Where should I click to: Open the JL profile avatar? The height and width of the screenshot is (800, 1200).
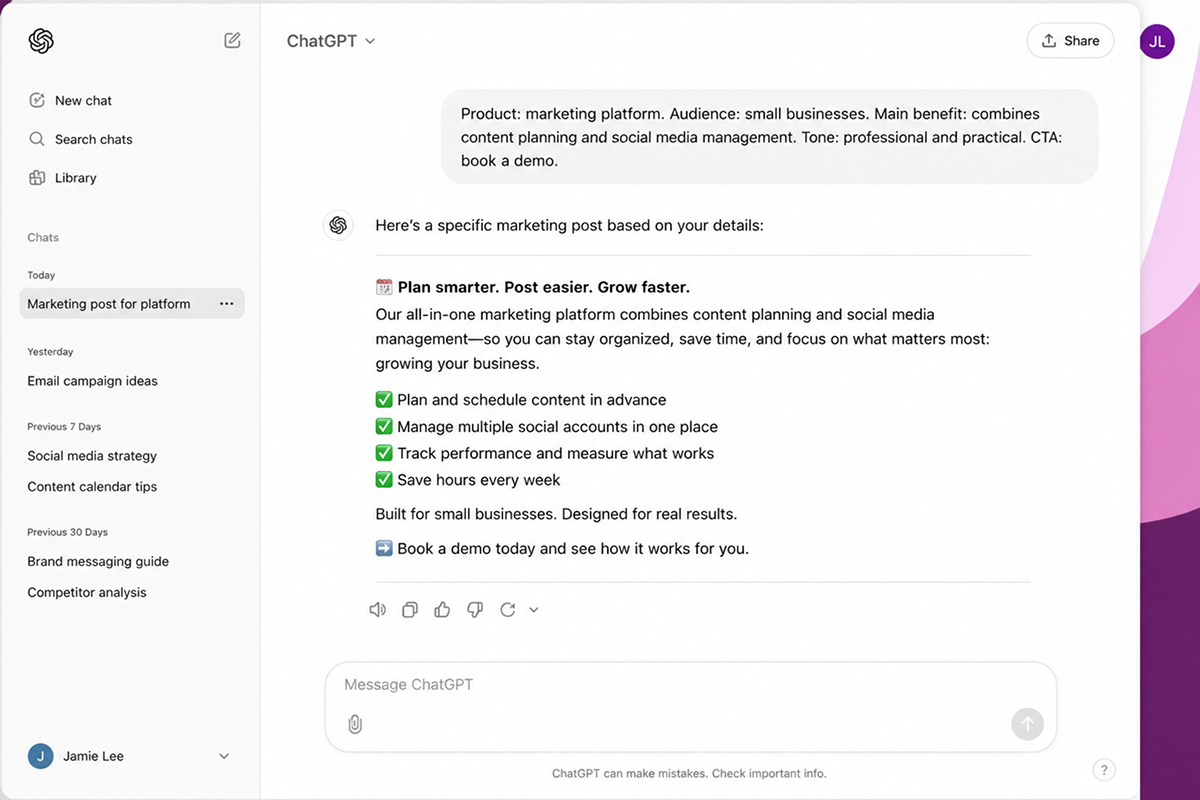[1157, 41]
